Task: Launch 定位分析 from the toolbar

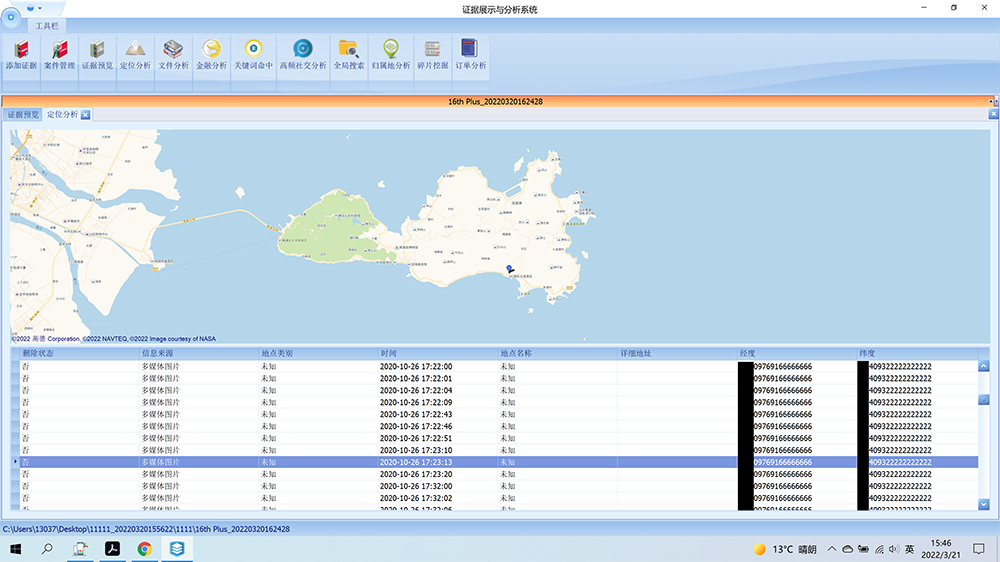Action: 135,55
